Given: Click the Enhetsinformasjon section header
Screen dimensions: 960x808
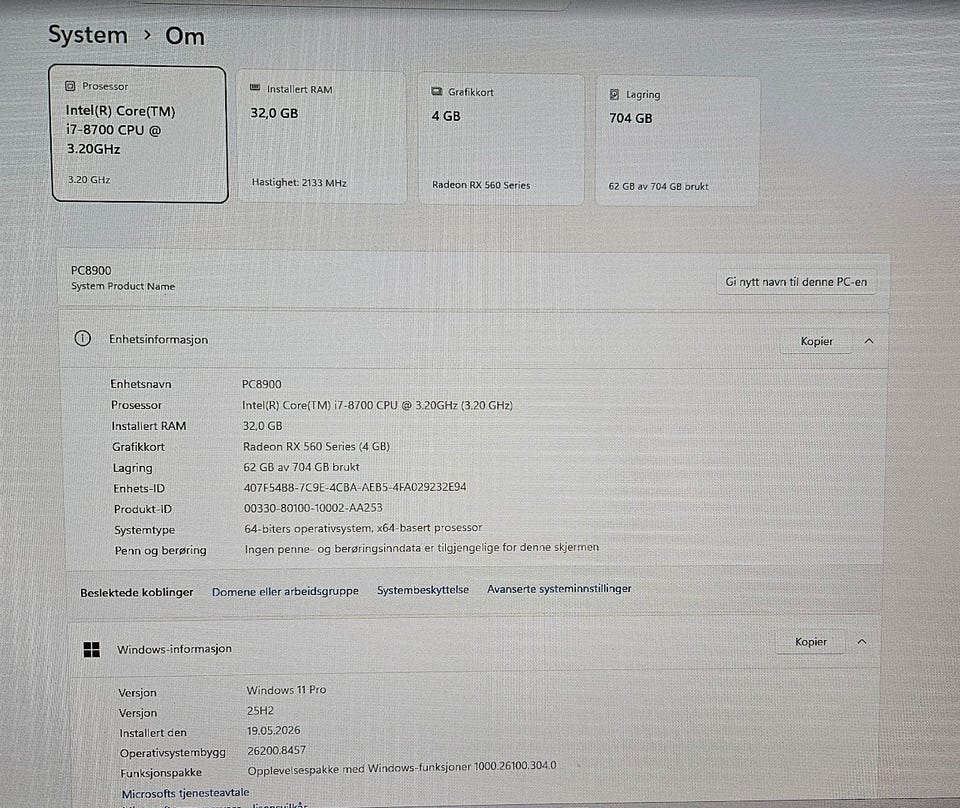Looking at the screenshot, I should [x=473, y=340].
